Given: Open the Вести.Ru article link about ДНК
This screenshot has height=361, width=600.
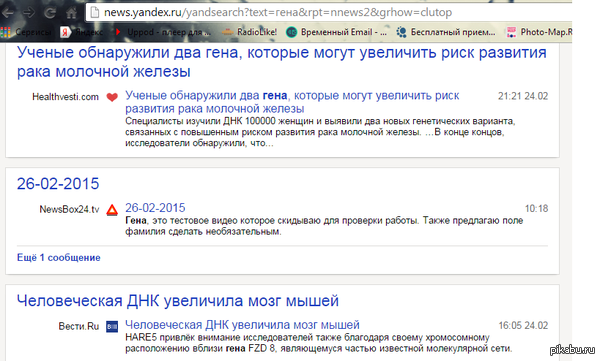Looking at the screenshot, I should 242,325.
